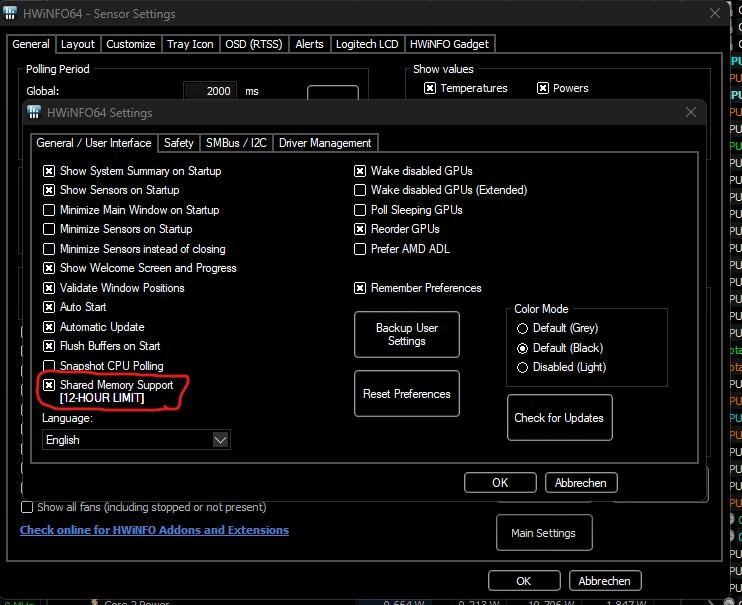Click the HWiNFO64 Sensor Settings window title icon
The image size is (742, 605).
[x=9, y=13]
